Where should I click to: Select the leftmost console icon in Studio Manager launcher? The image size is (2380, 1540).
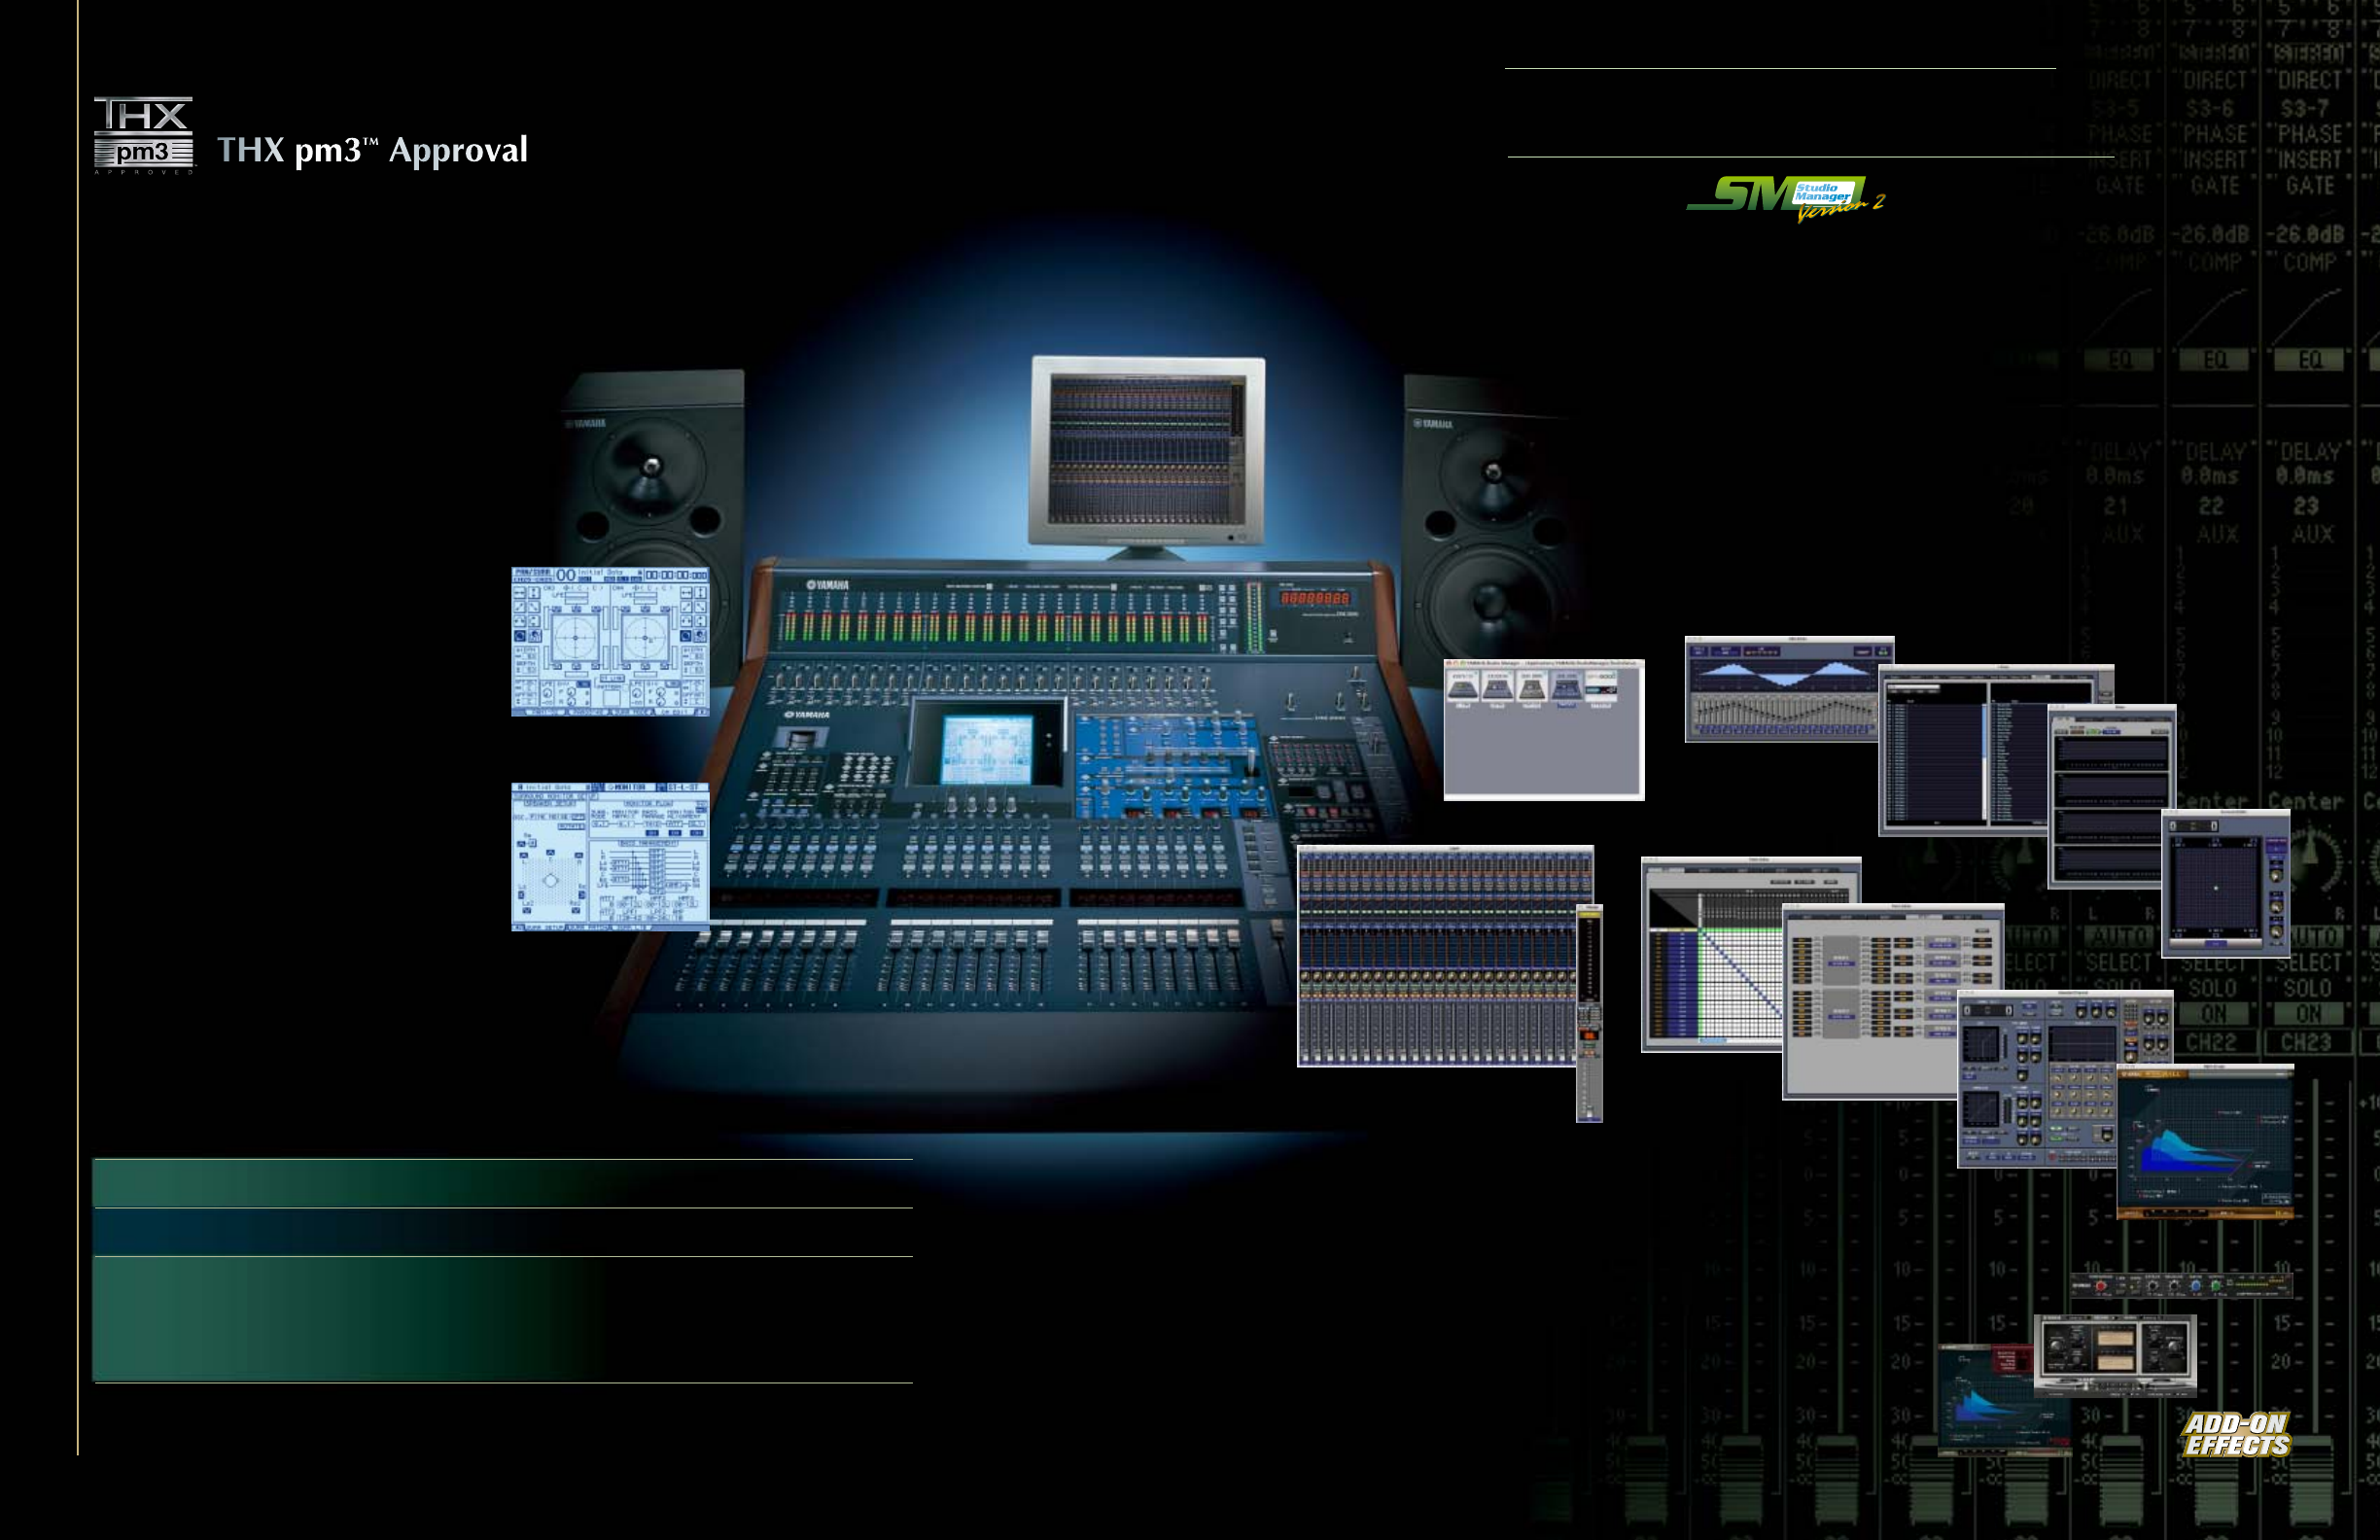[x=1463, y=688]
